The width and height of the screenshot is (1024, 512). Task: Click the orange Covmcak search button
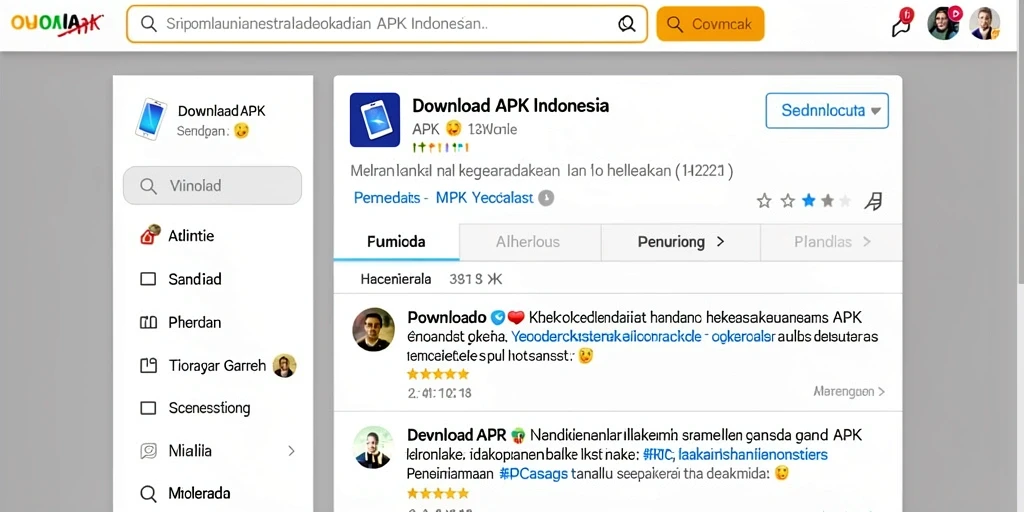(710, 24)
